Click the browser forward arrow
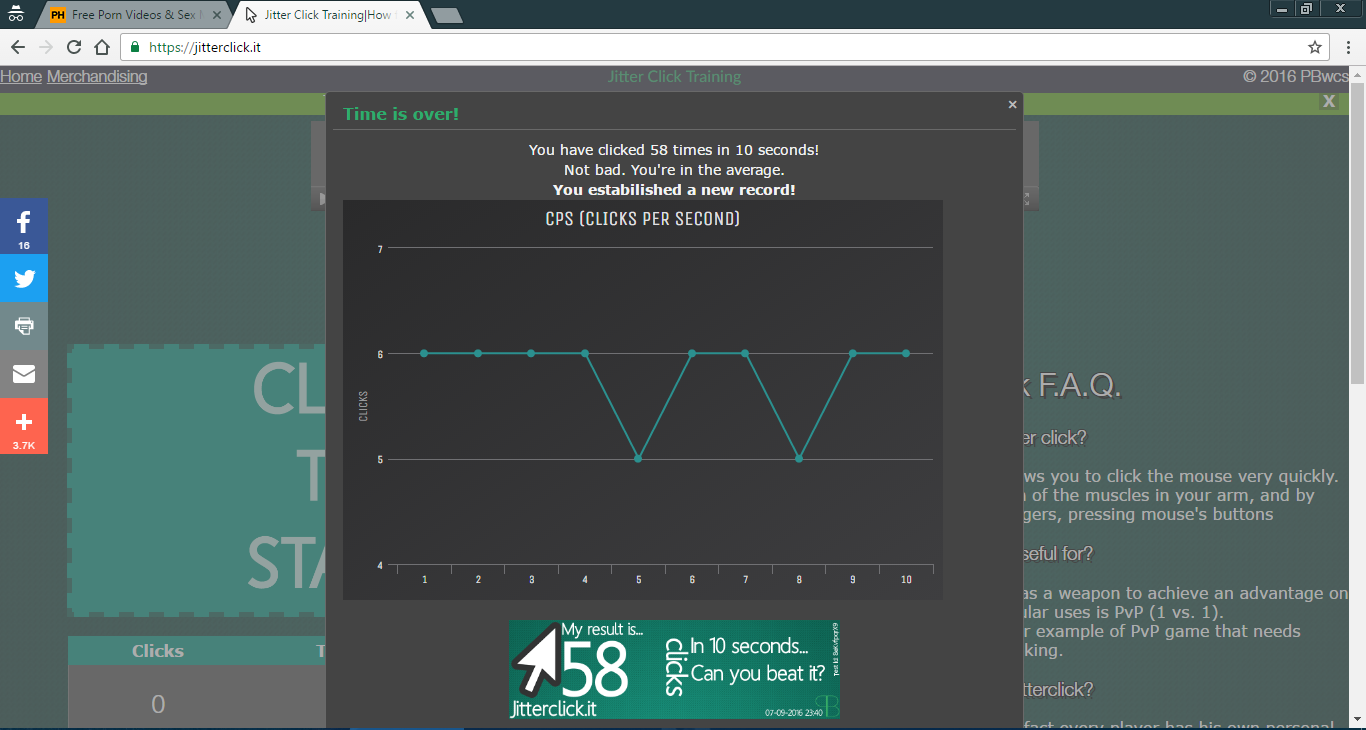 pos(46,47)
